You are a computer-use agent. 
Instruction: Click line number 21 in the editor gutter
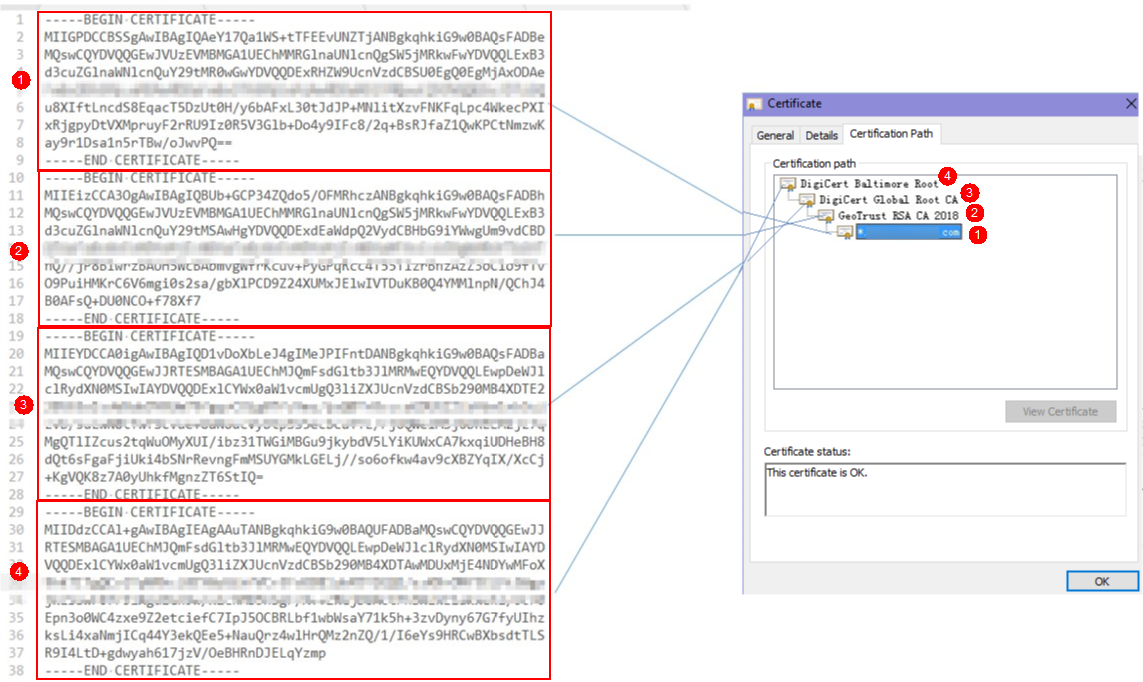click(16, 372)
